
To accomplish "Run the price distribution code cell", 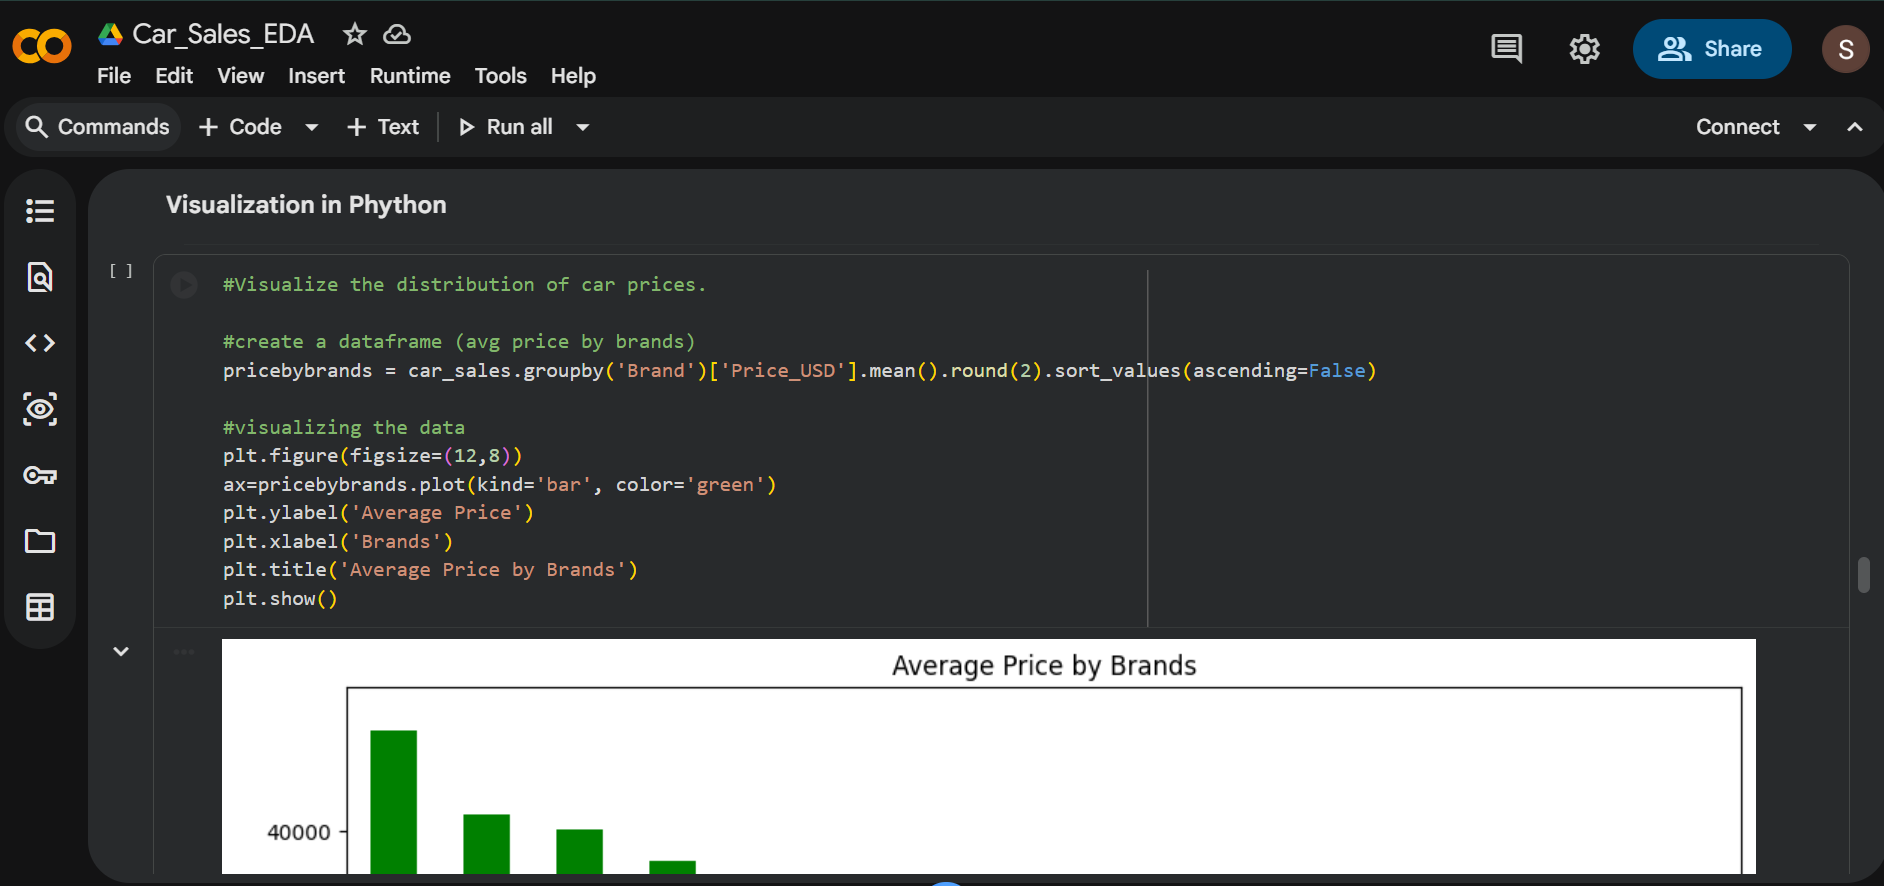I will pyautogui.click(x=184, y=285).
